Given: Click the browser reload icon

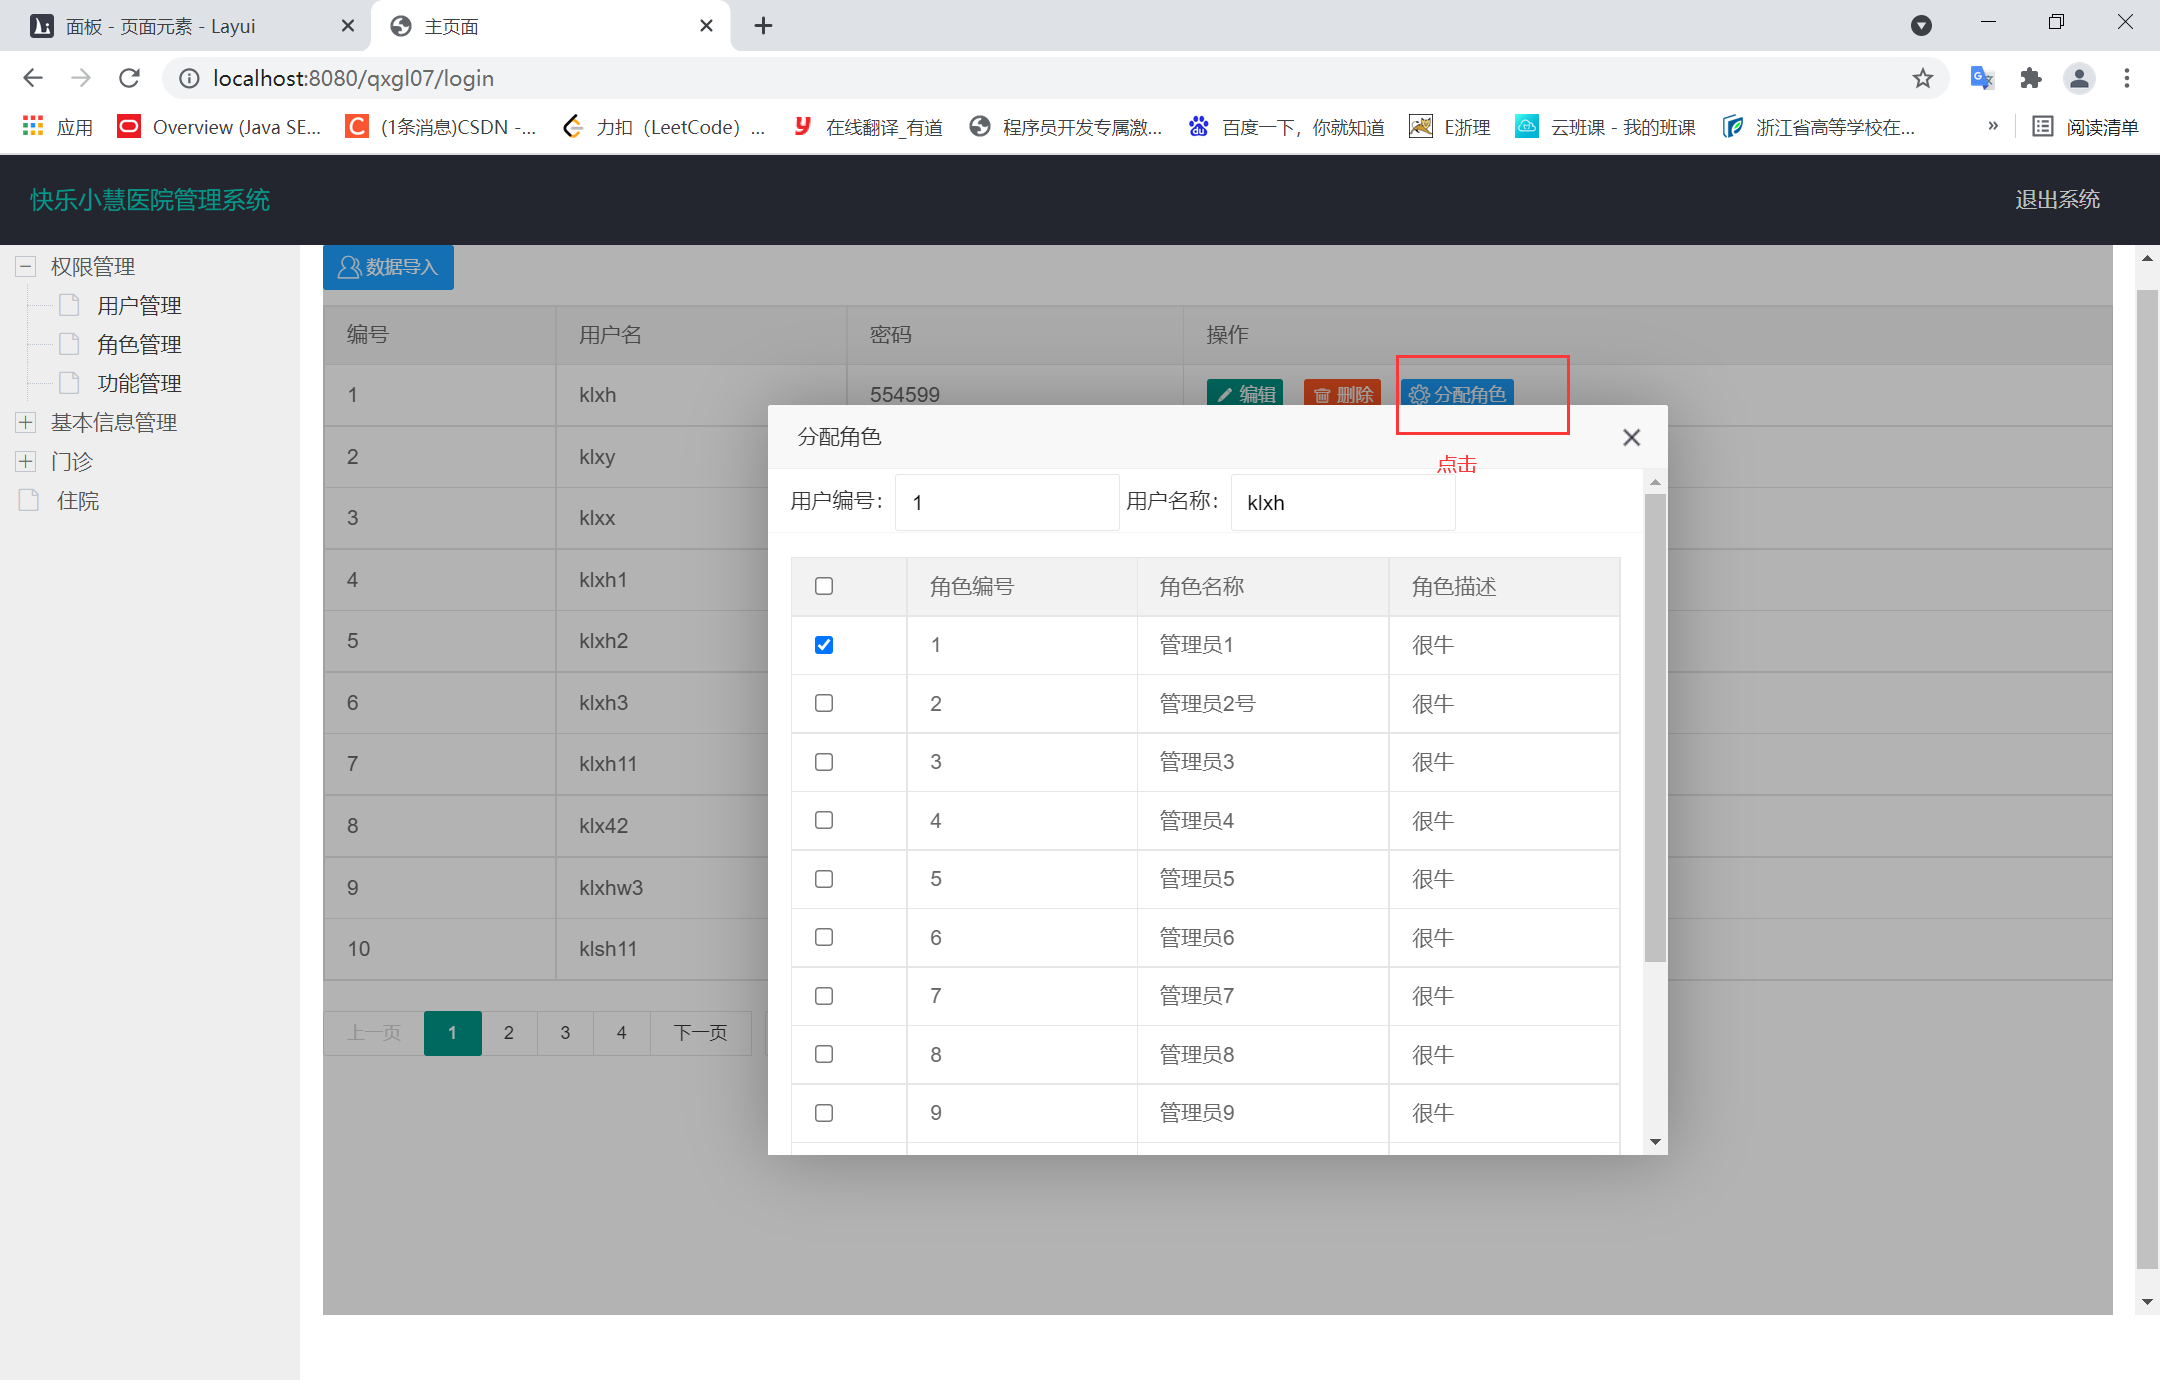Looking at the screenshot, I should [x=129, y=78].
